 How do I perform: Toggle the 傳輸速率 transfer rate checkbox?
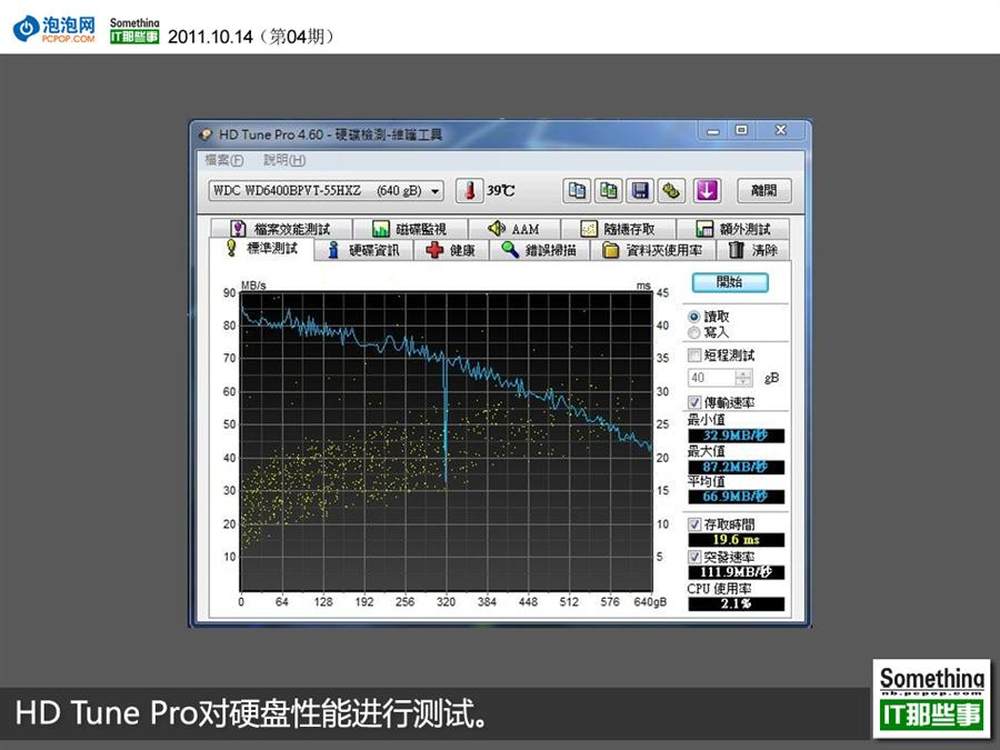695,402
